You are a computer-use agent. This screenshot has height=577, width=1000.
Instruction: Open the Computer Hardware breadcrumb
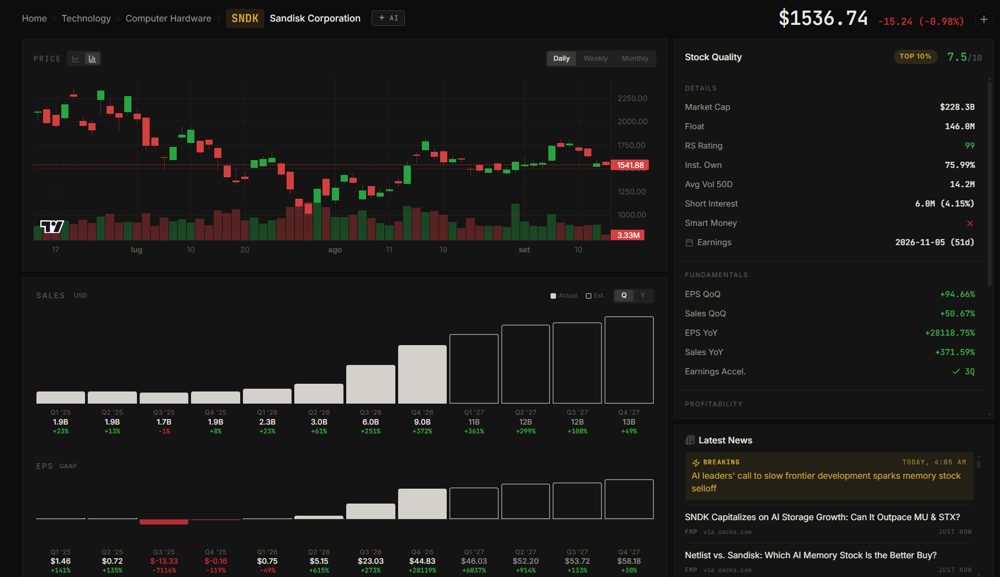pos(168,18)
